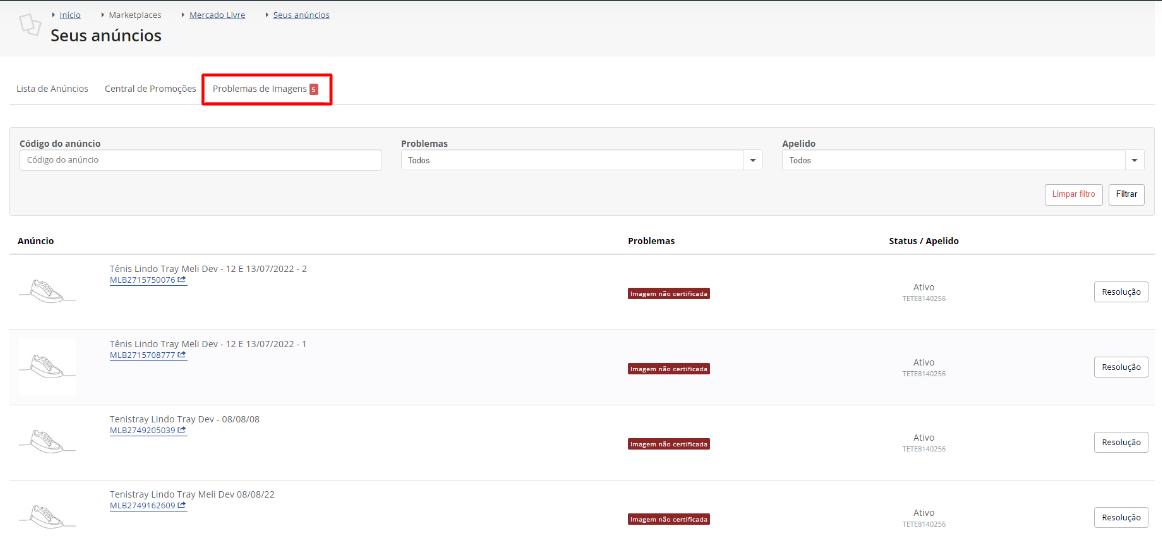
Task: Click the Filtrar button
Action: coord(1126,195)
